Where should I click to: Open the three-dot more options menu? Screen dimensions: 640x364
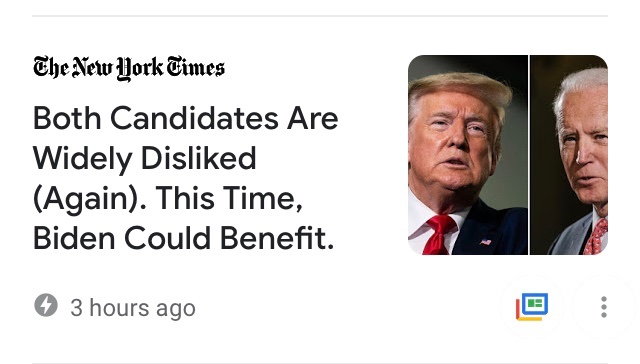coord(604,307)
